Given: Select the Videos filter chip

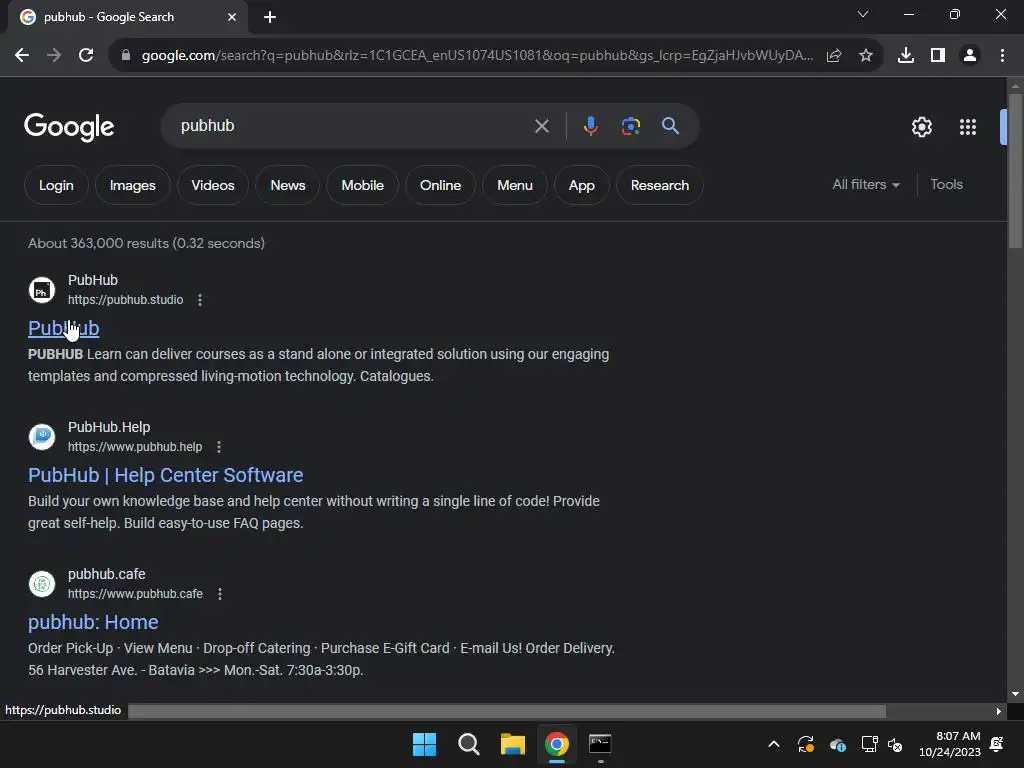Looking at the screenshot, I should click(213, 185).
